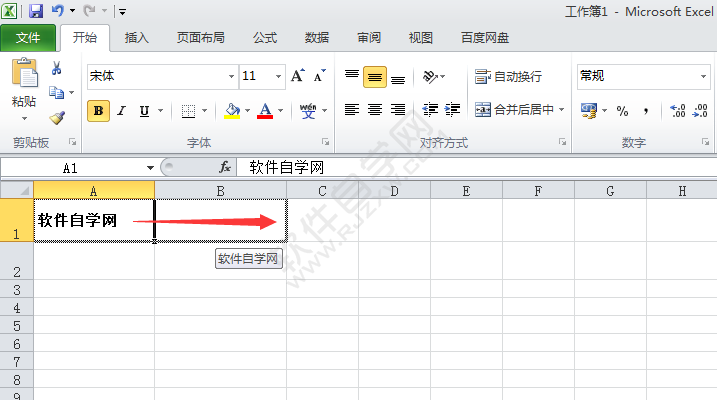Switch to the 公式 ribbon tab
Image resolution: width=717 pixels, height=400 pixels.
[x=265, y=38]
